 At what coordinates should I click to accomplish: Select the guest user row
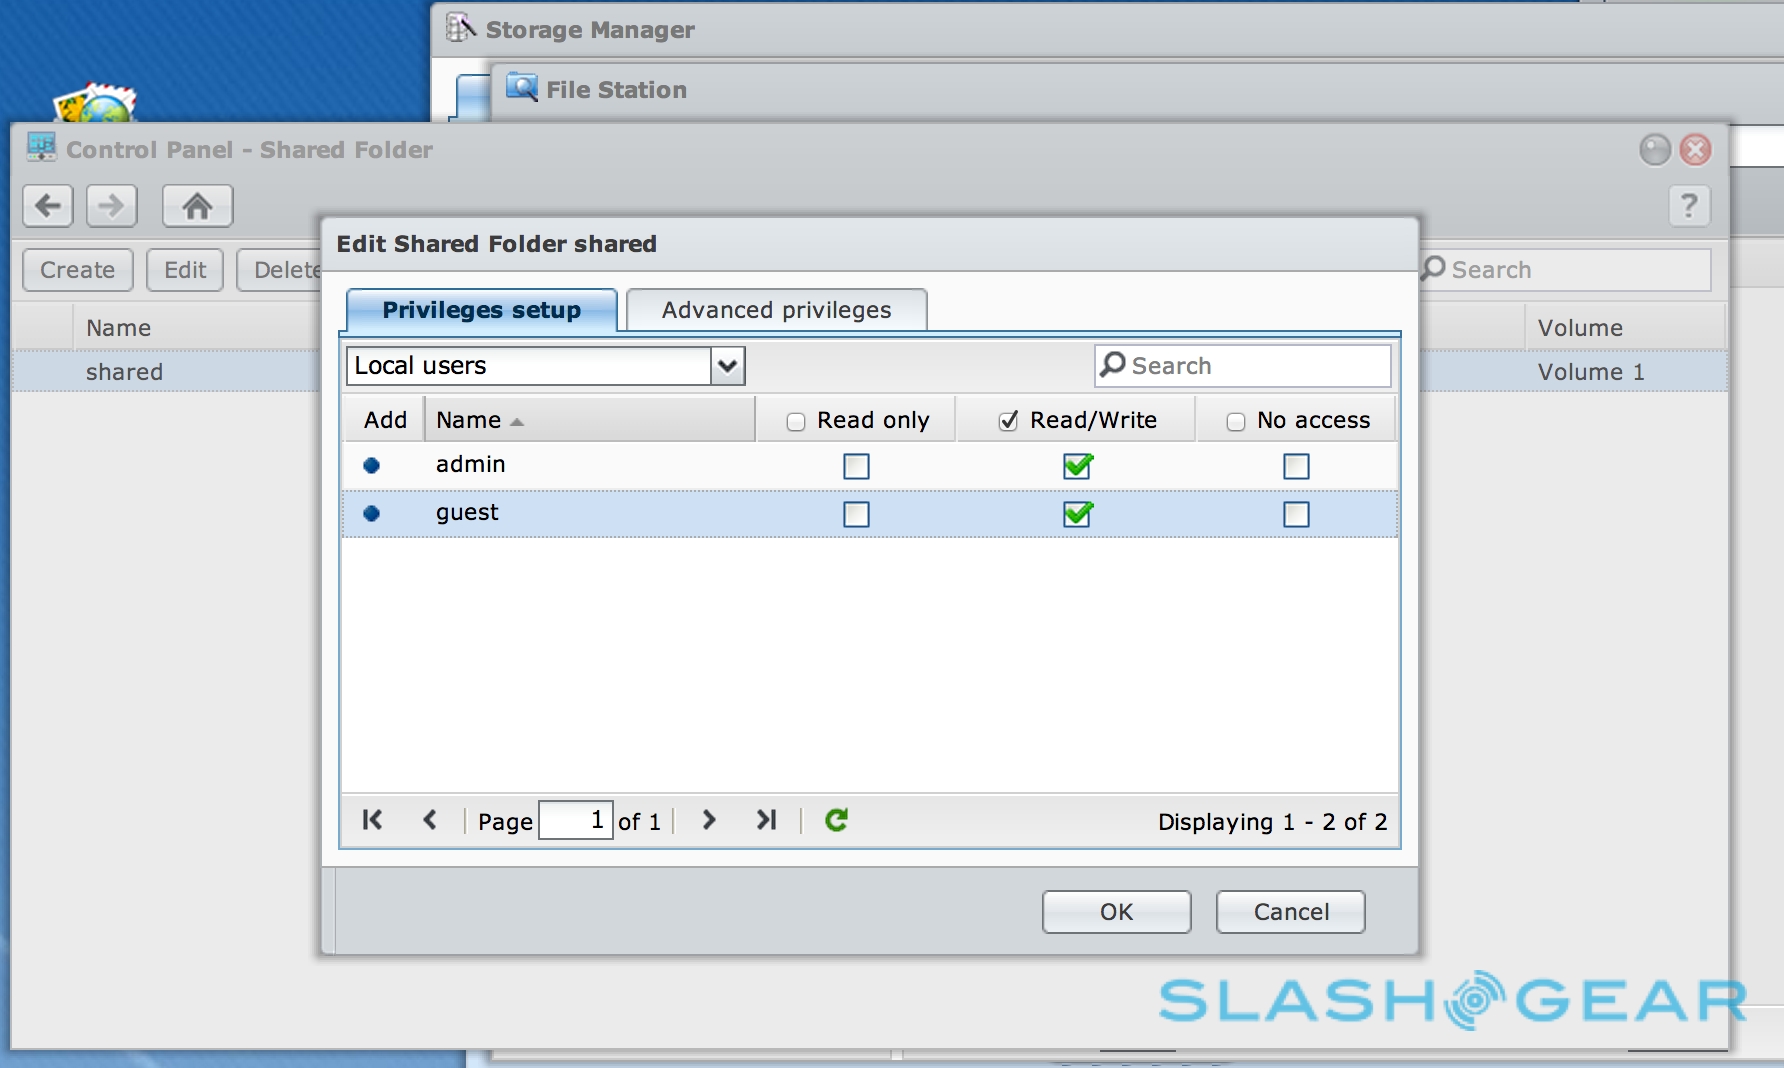[x=869, y=513]
